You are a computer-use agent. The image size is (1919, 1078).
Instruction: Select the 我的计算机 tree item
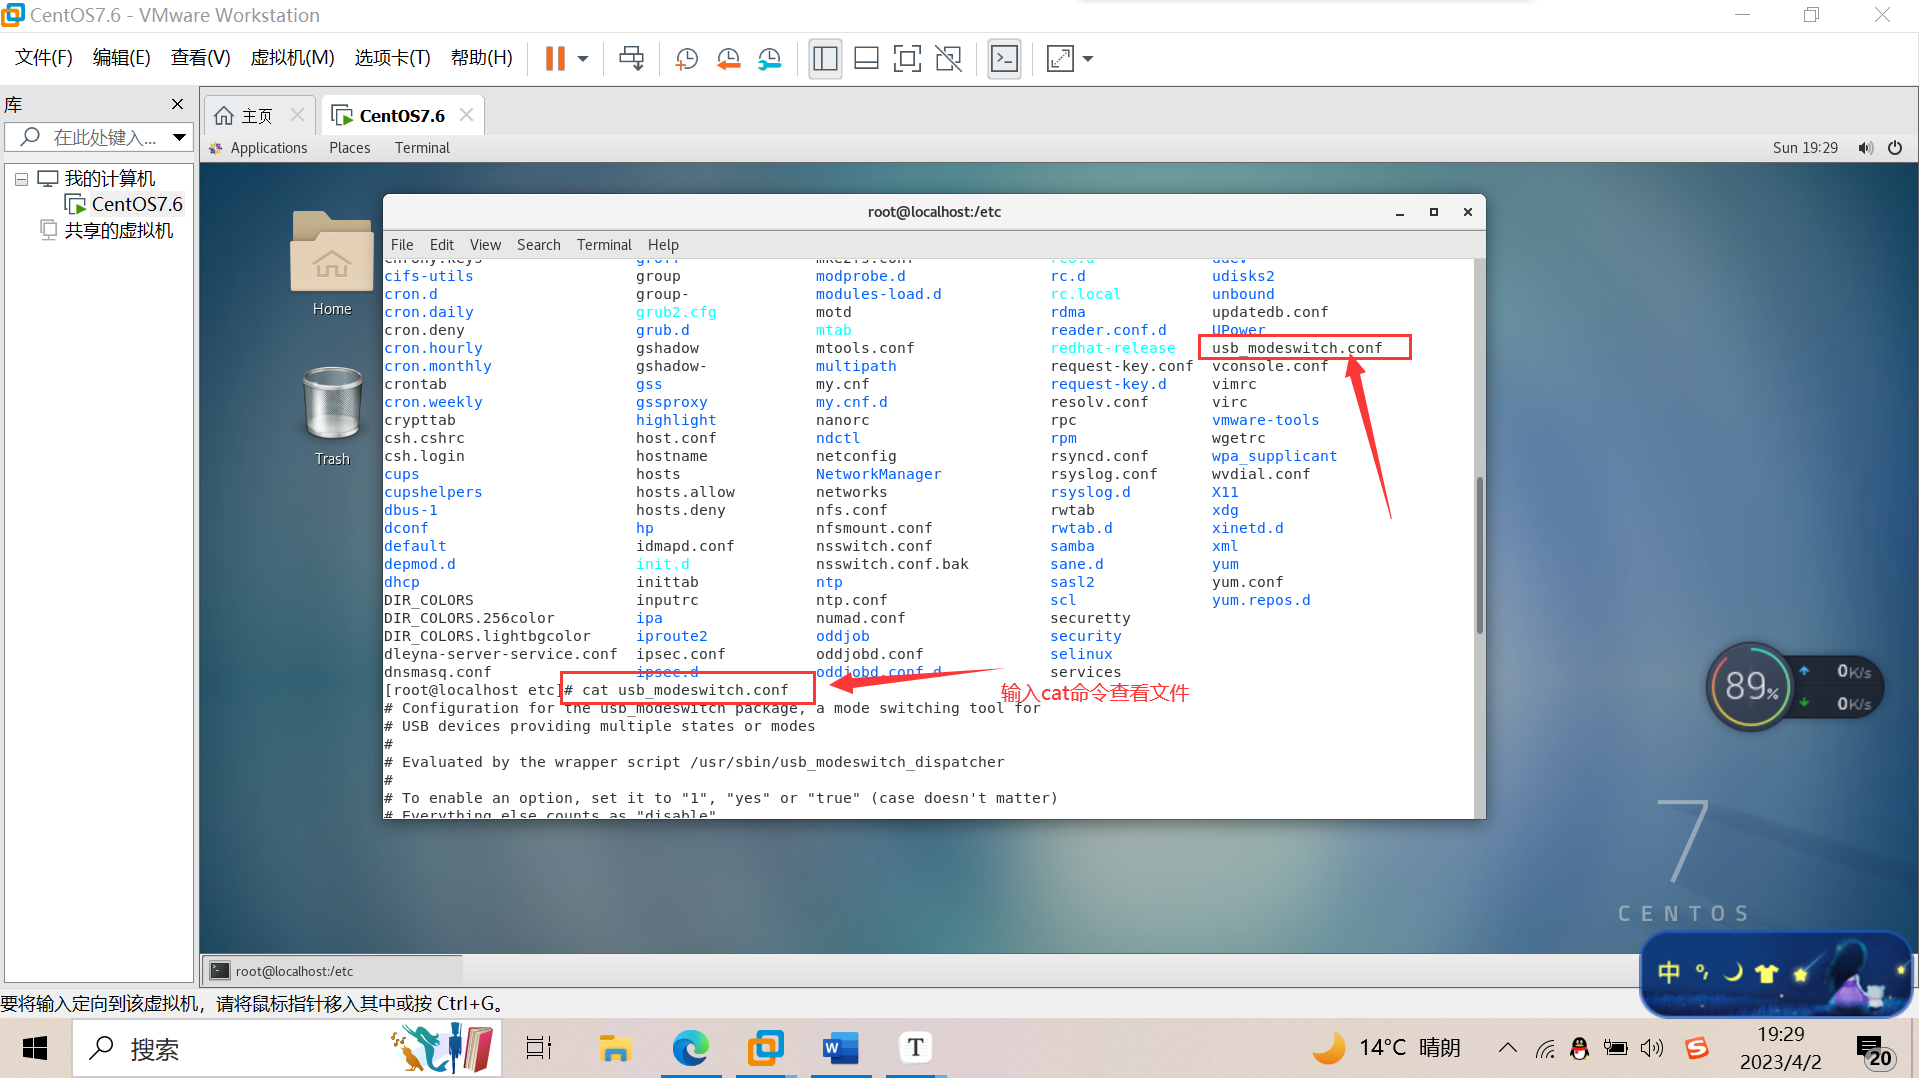109,178
